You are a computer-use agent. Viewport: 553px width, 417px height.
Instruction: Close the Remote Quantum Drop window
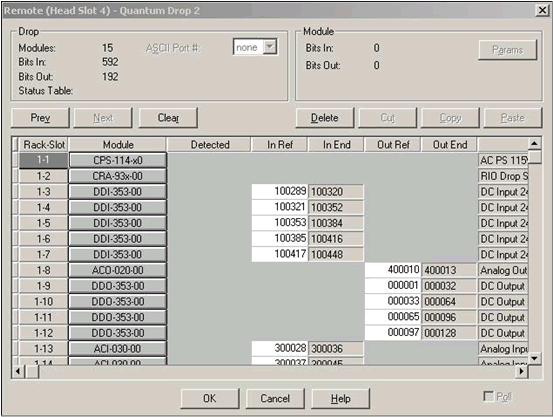(x=542, y=10)
